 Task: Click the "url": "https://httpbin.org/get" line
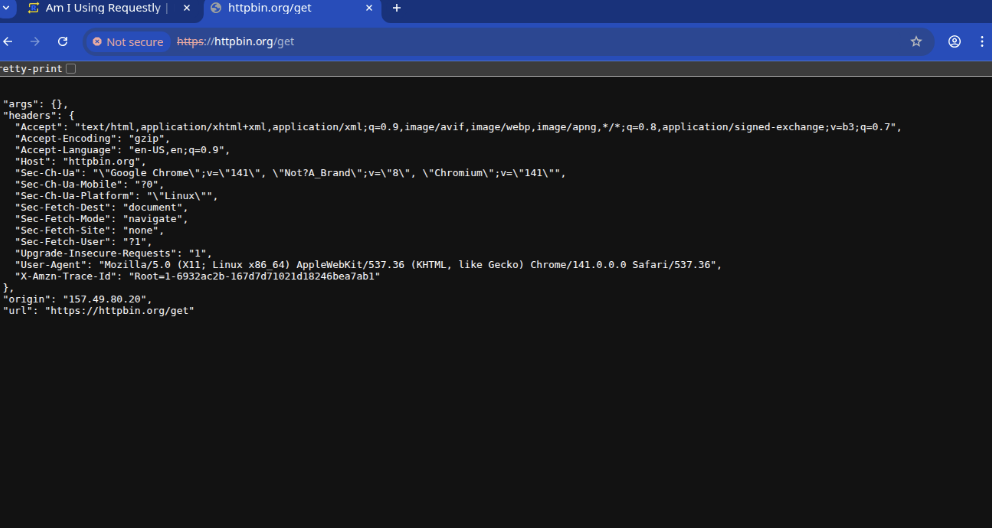[x=98, y=310]
